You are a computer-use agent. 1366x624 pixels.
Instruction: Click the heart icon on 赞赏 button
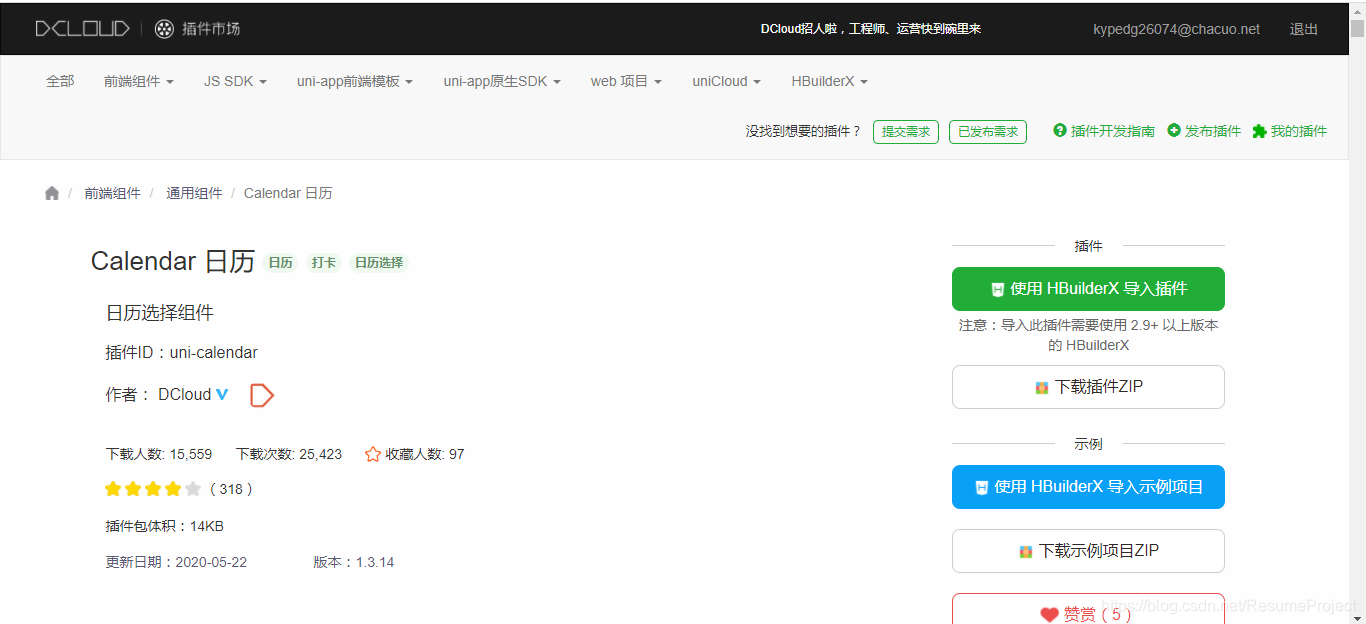(1049, 615)
